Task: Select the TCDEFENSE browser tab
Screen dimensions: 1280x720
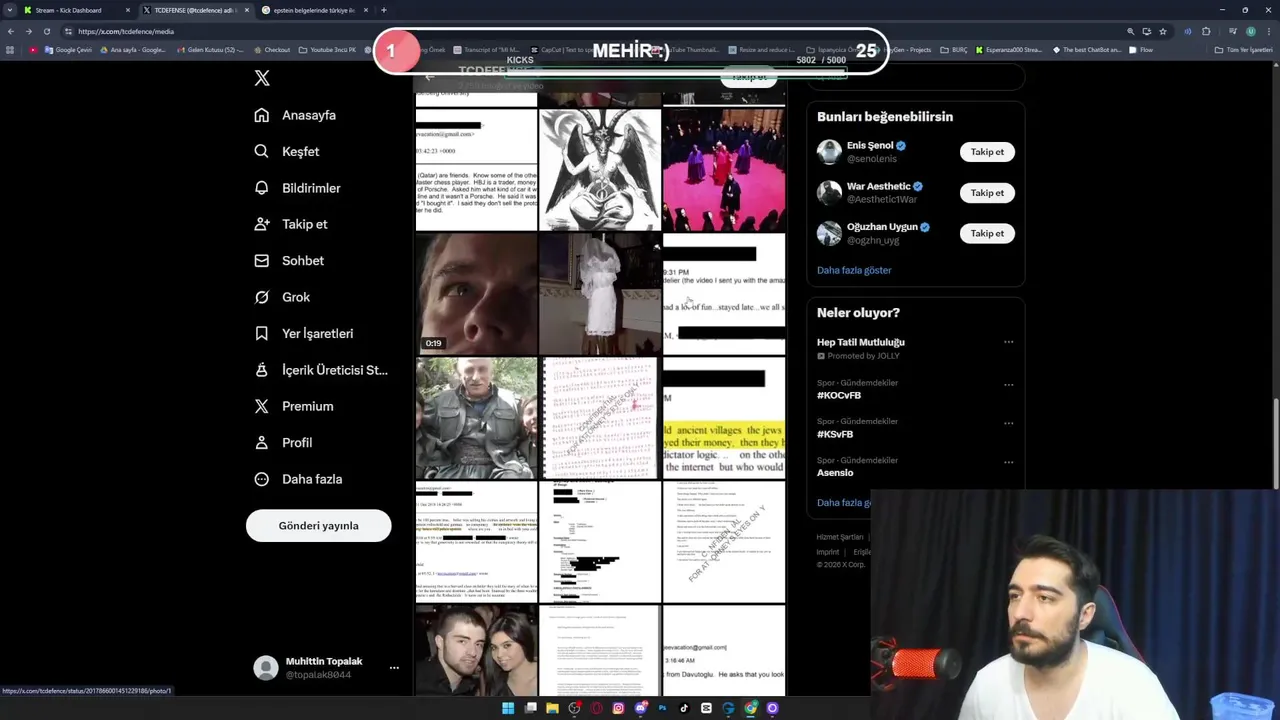Action: pyautogui.click(x=194, y=10)
